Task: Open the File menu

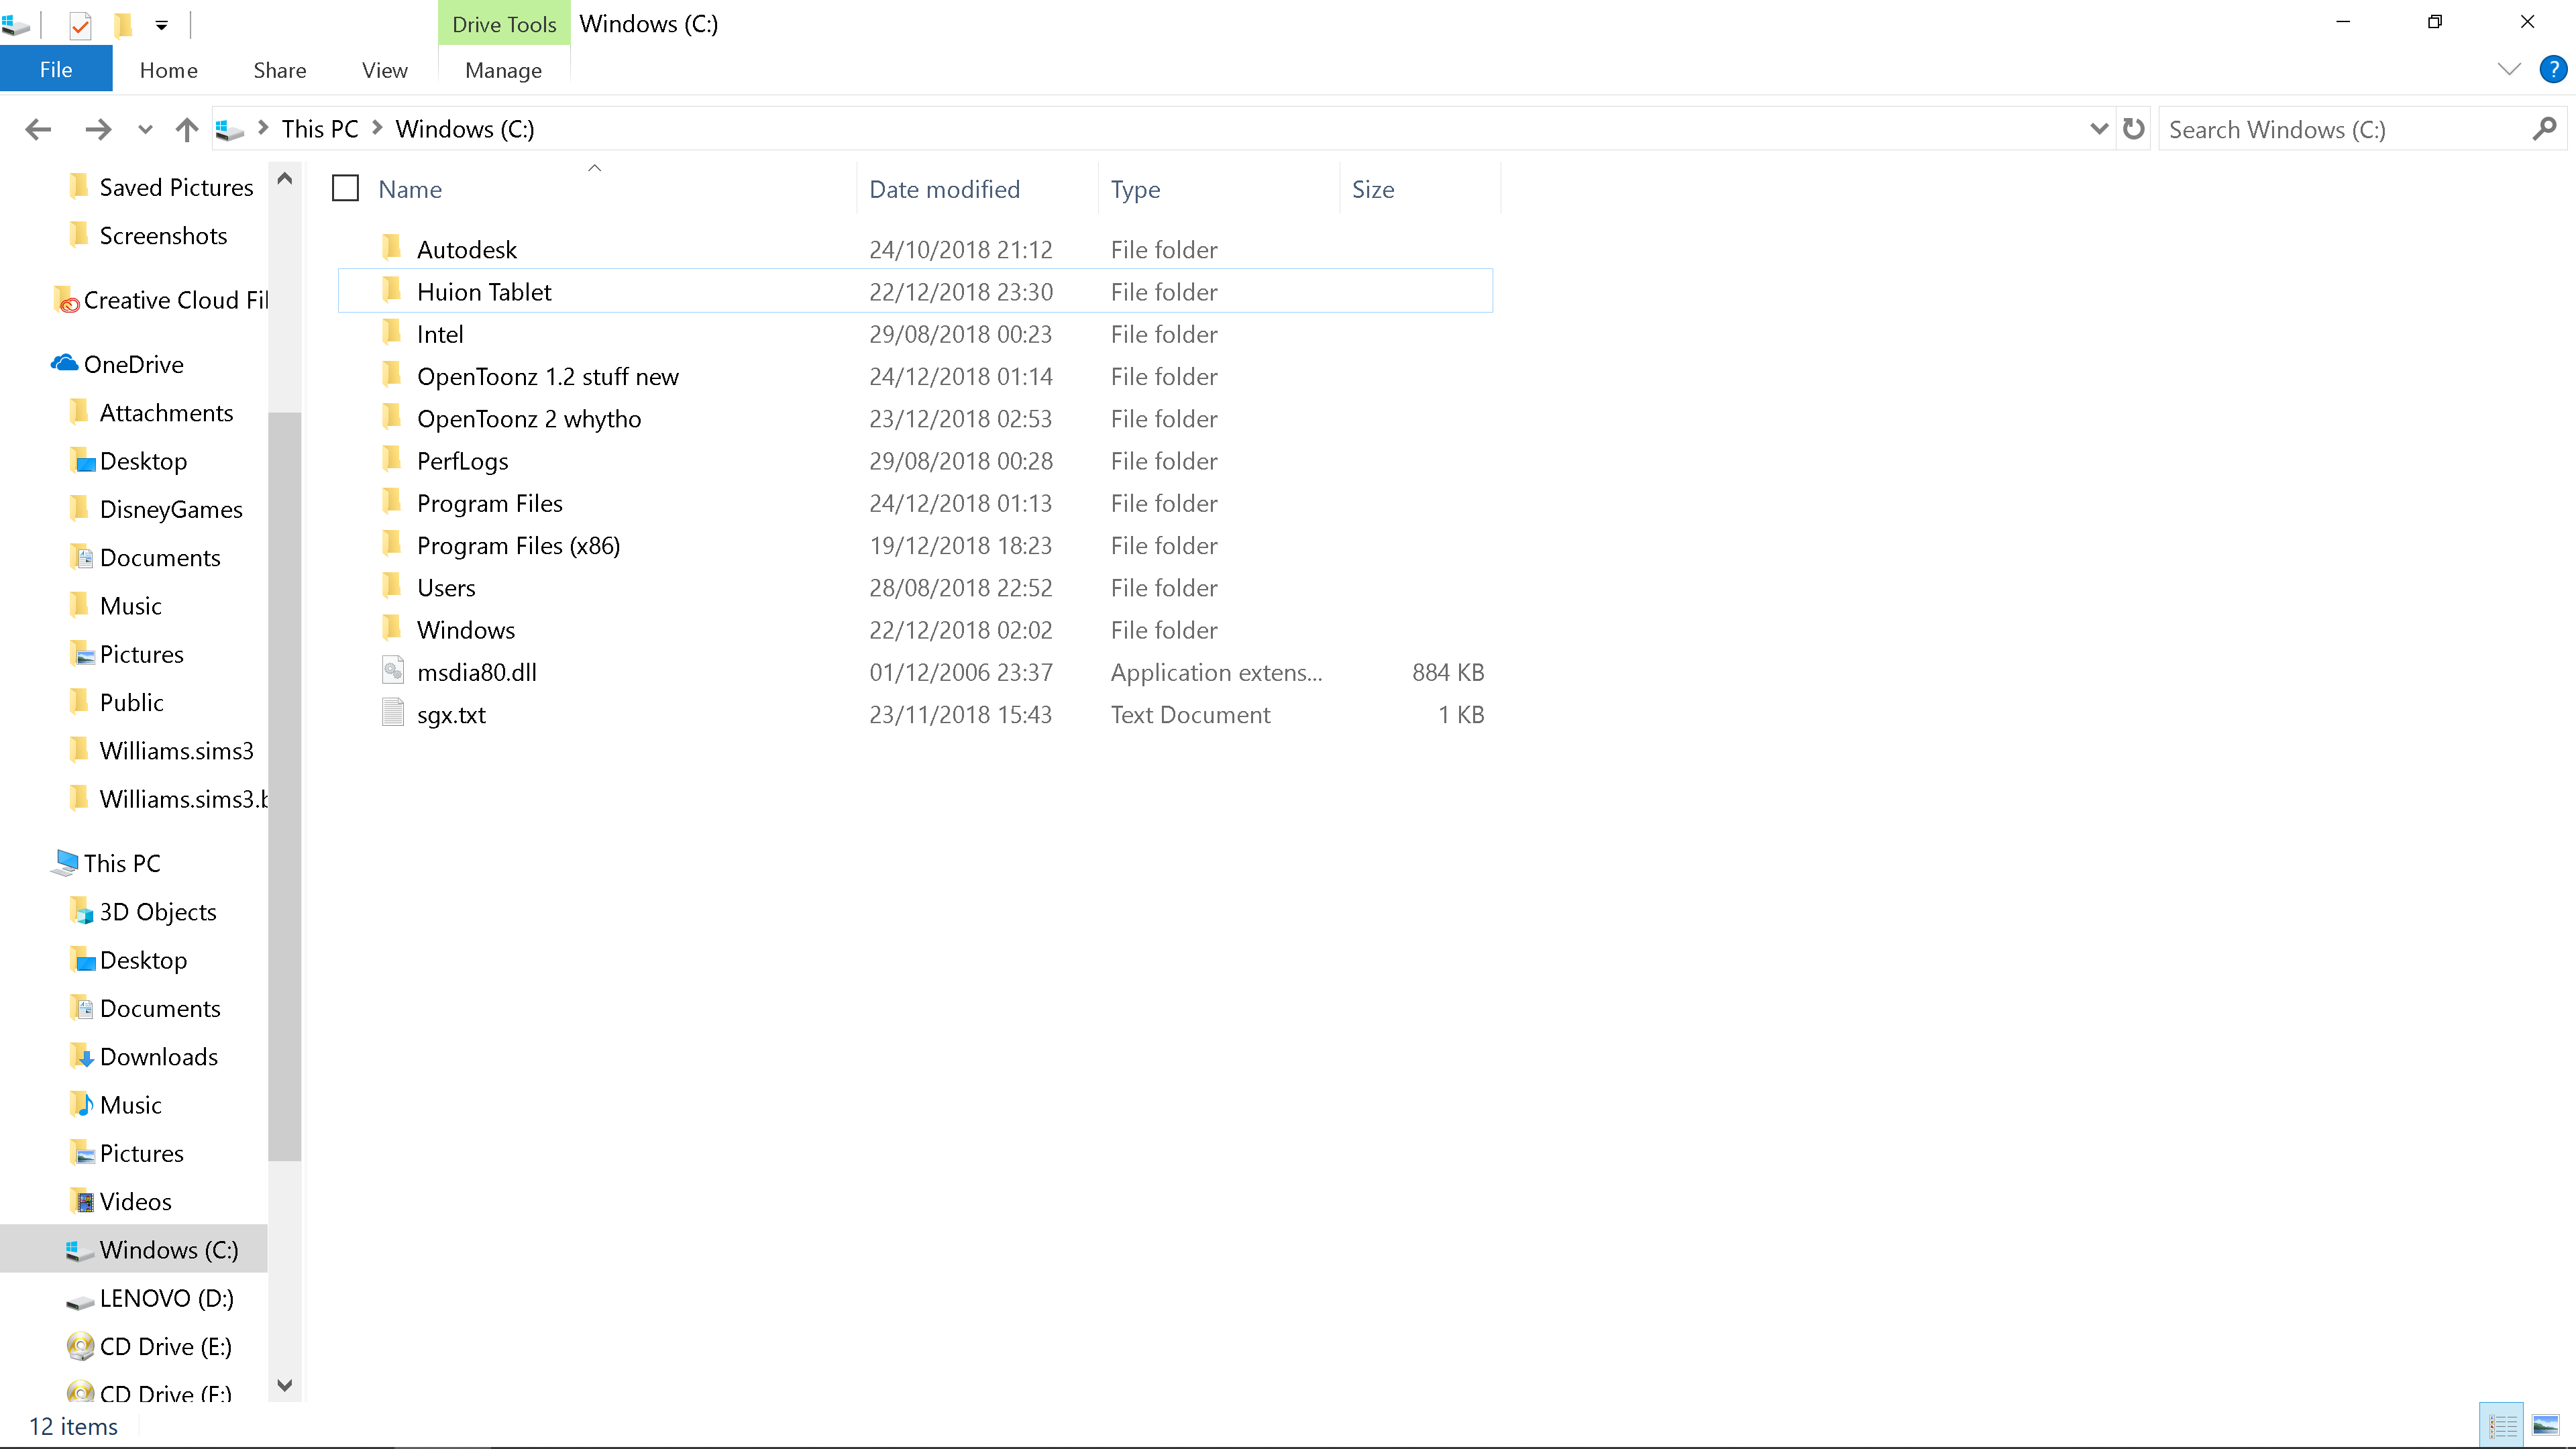Action: tap(56, 70)
